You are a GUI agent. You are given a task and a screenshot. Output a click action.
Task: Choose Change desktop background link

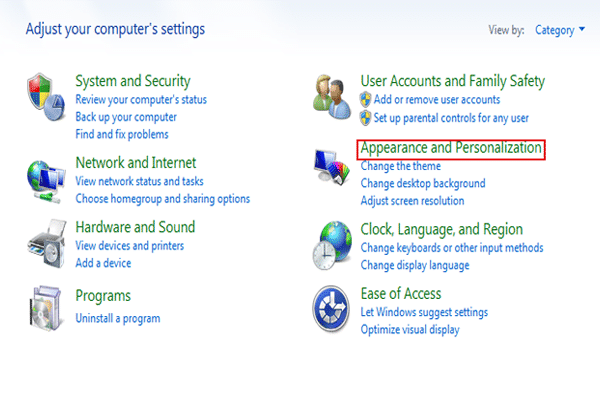point(422,183)
